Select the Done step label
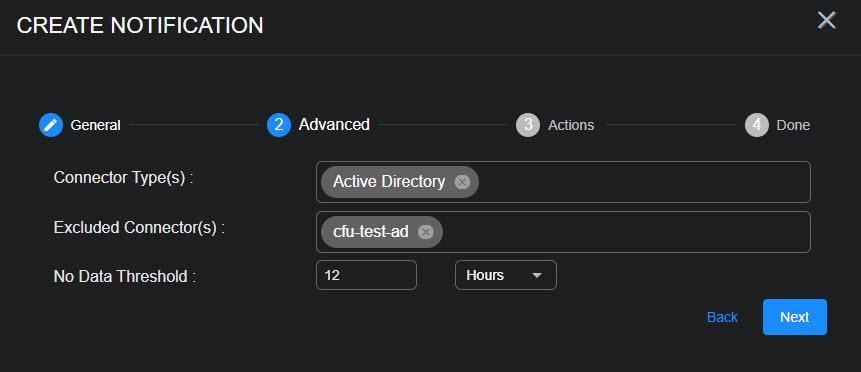The image size is (861, 372). click(x=793, y=125)
